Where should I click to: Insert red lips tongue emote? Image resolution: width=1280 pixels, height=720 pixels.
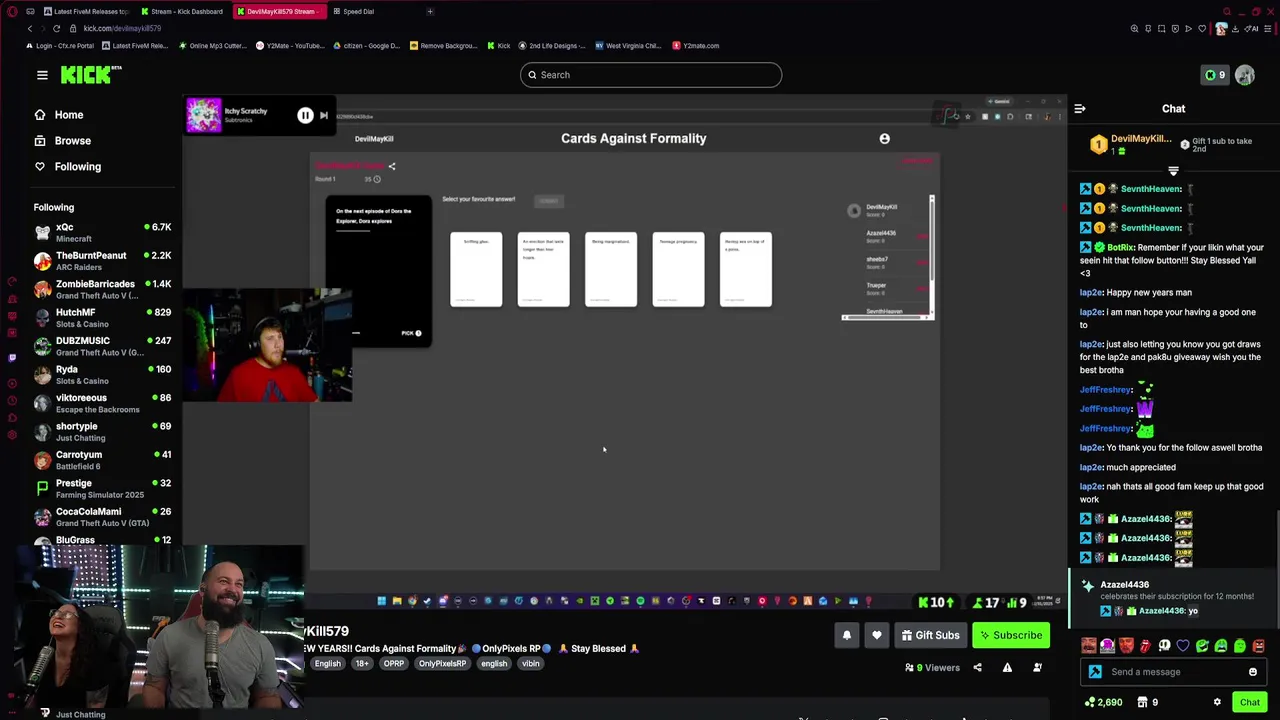1145,646
